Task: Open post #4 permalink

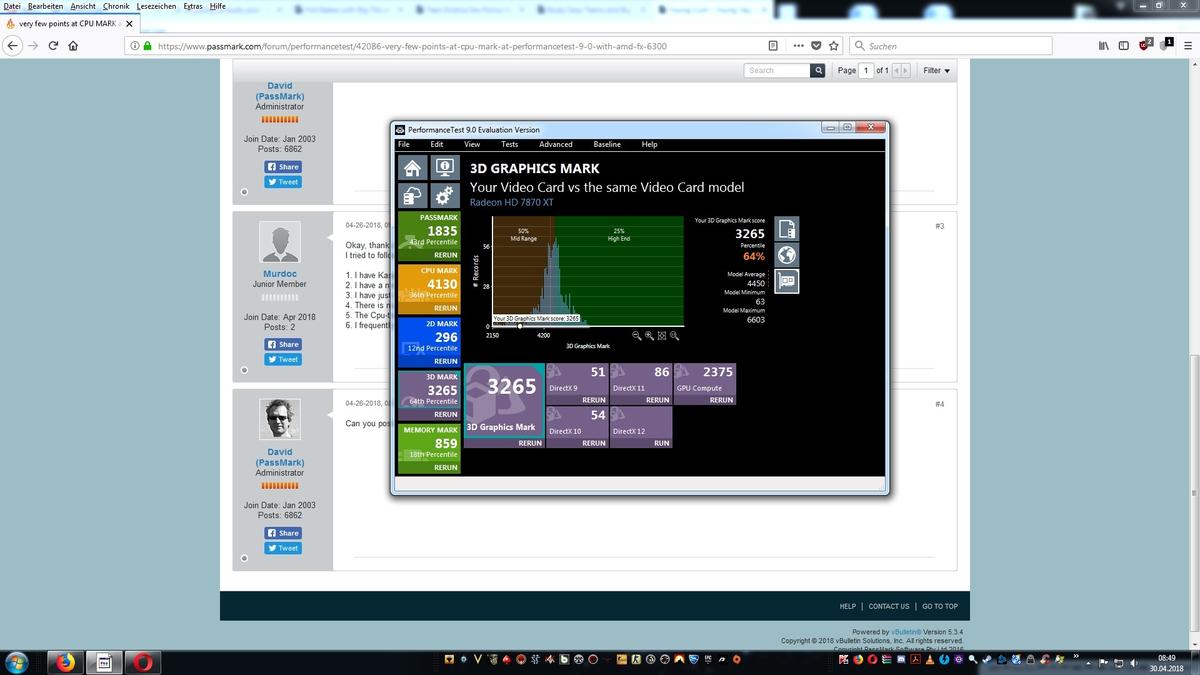Action: 940,404
